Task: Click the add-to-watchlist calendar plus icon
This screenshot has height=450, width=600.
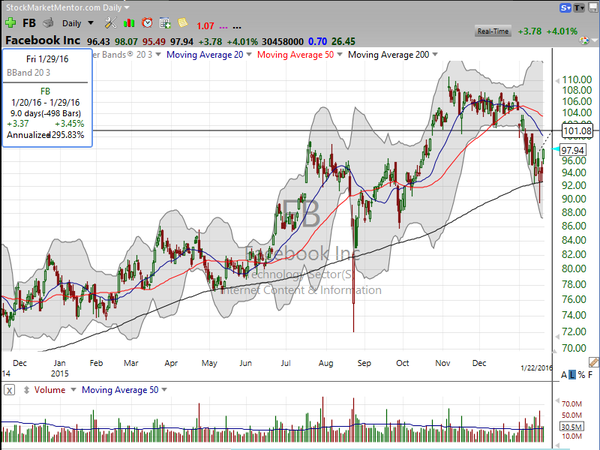Action: click(165, 23)
